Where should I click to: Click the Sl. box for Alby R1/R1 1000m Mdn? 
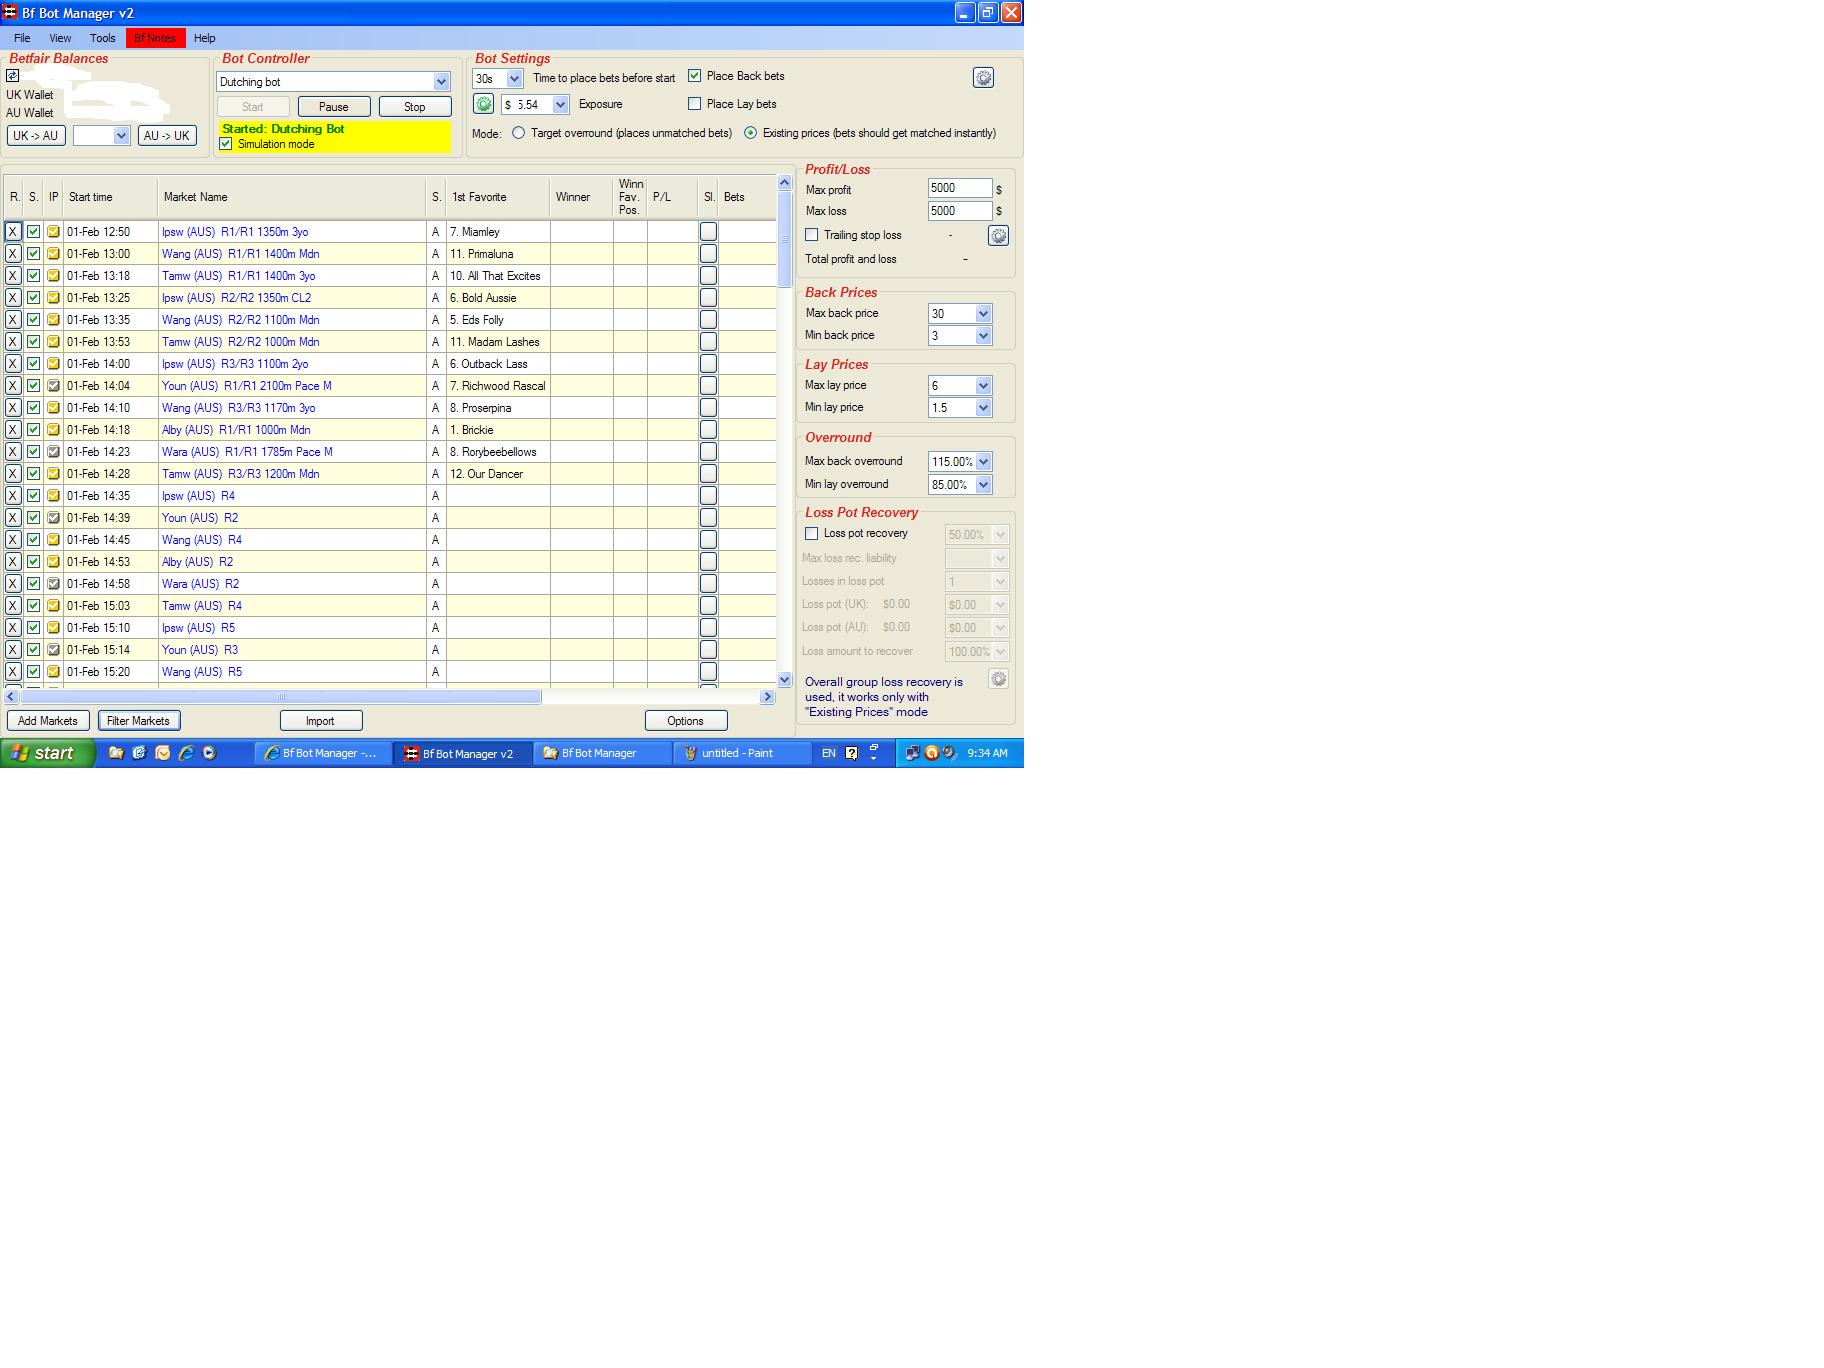coord(708,430)
